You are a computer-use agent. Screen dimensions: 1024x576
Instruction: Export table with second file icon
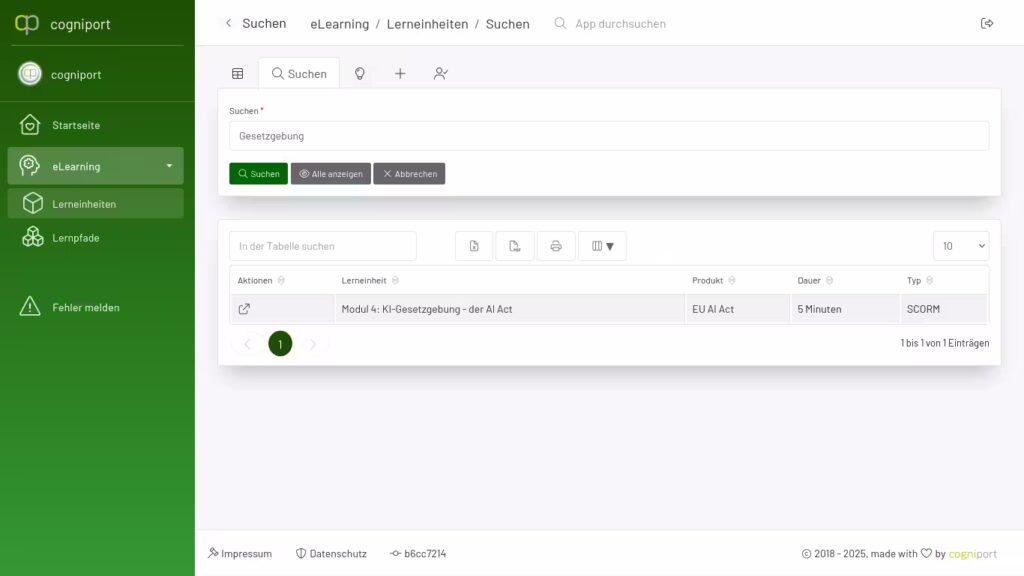click(515, 246)
